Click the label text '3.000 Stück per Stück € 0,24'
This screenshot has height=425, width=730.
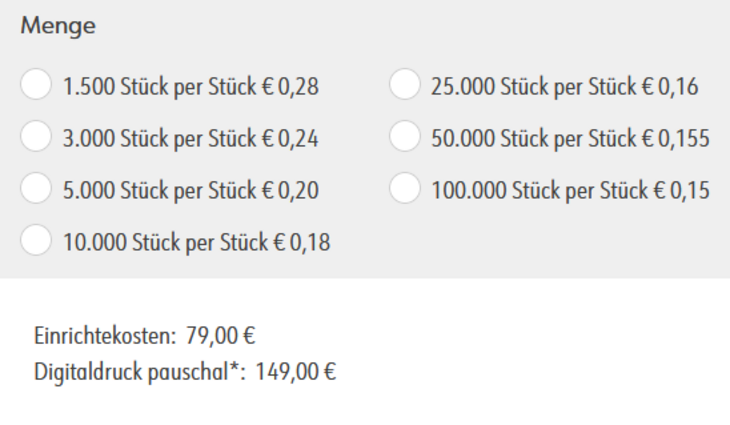tap(191, 139)
